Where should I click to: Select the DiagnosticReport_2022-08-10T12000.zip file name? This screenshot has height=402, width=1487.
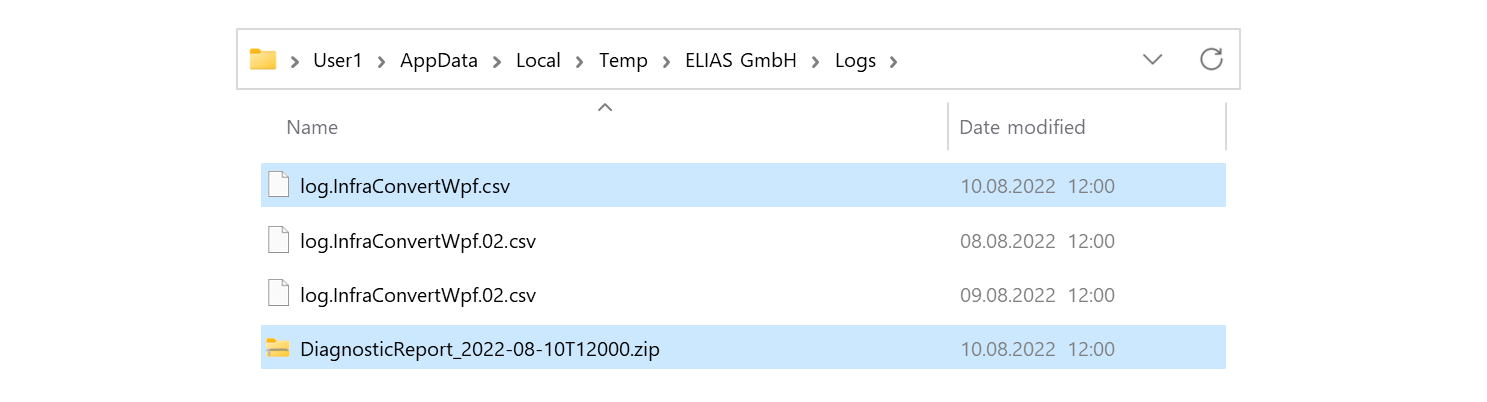click(x=480, y=349)
